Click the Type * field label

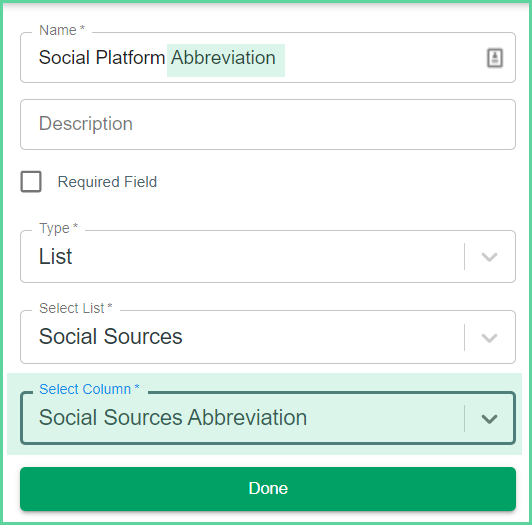click(58, 228)
